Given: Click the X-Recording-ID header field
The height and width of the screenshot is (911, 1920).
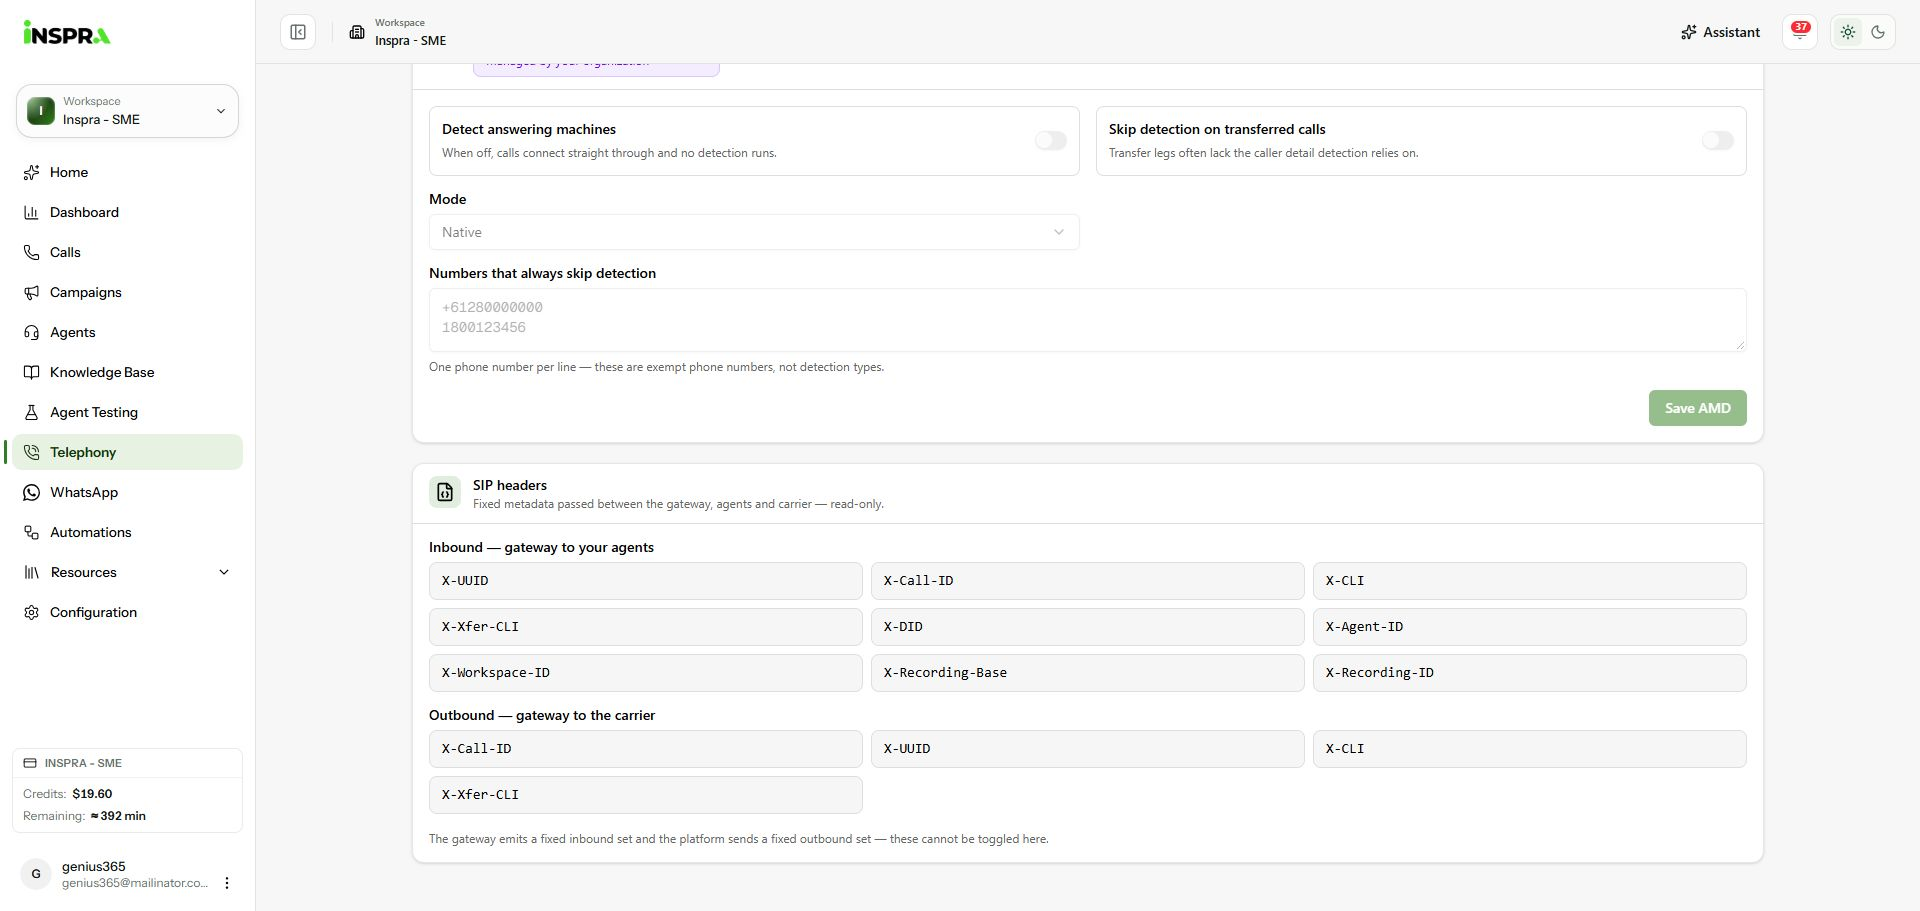Looking at the screenshot, I should click(1529, 673).
